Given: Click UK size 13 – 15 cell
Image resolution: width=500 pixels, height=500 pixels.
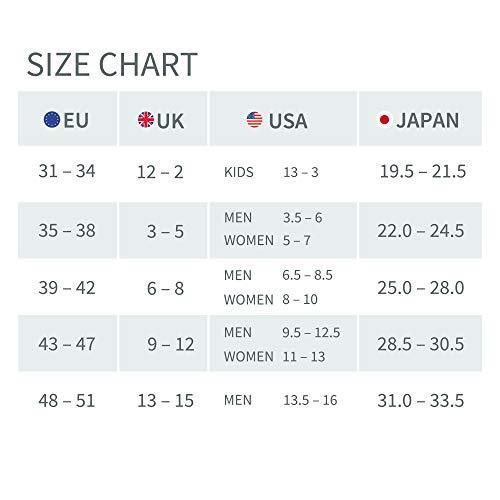Looking at the screenshot, I should click(x=166, y=401).
